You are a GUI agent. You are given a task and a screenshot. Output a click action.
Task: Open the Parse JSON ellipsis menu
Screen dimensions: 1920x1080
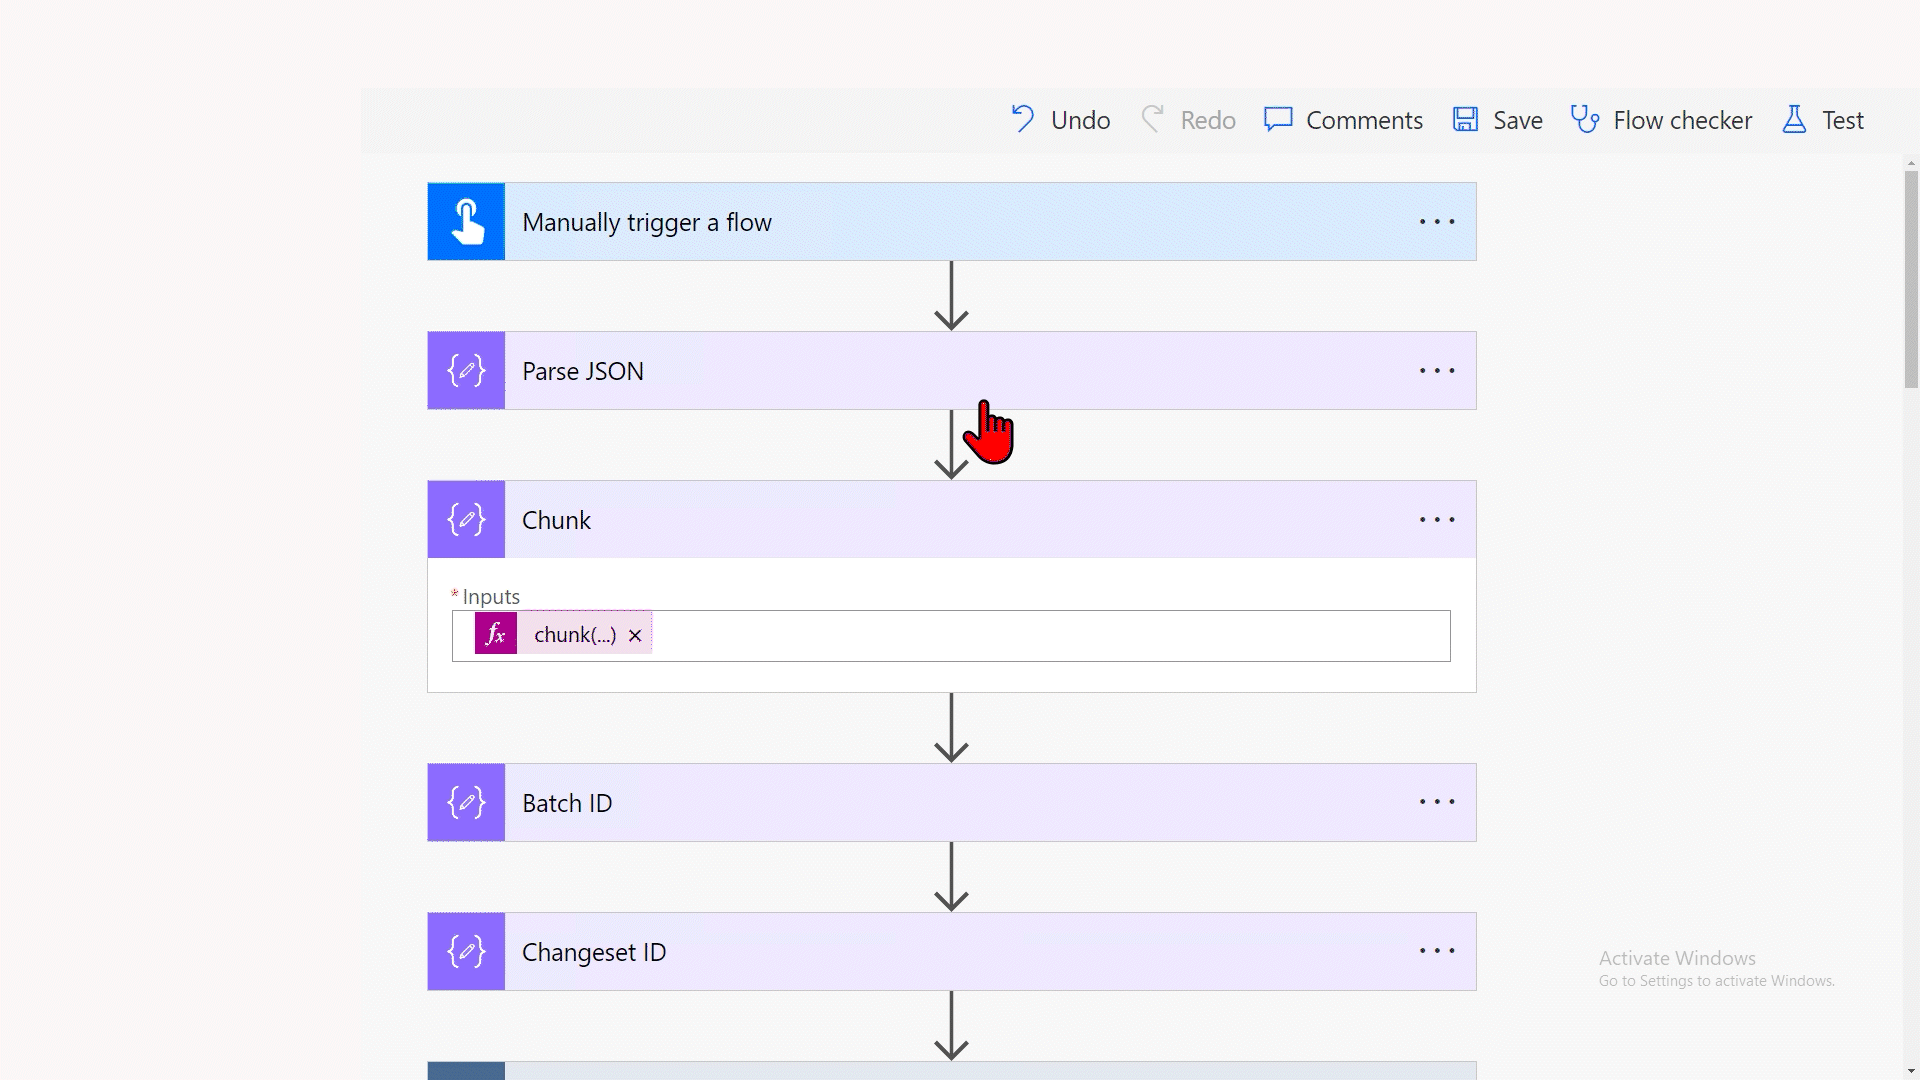[1437, 371]
